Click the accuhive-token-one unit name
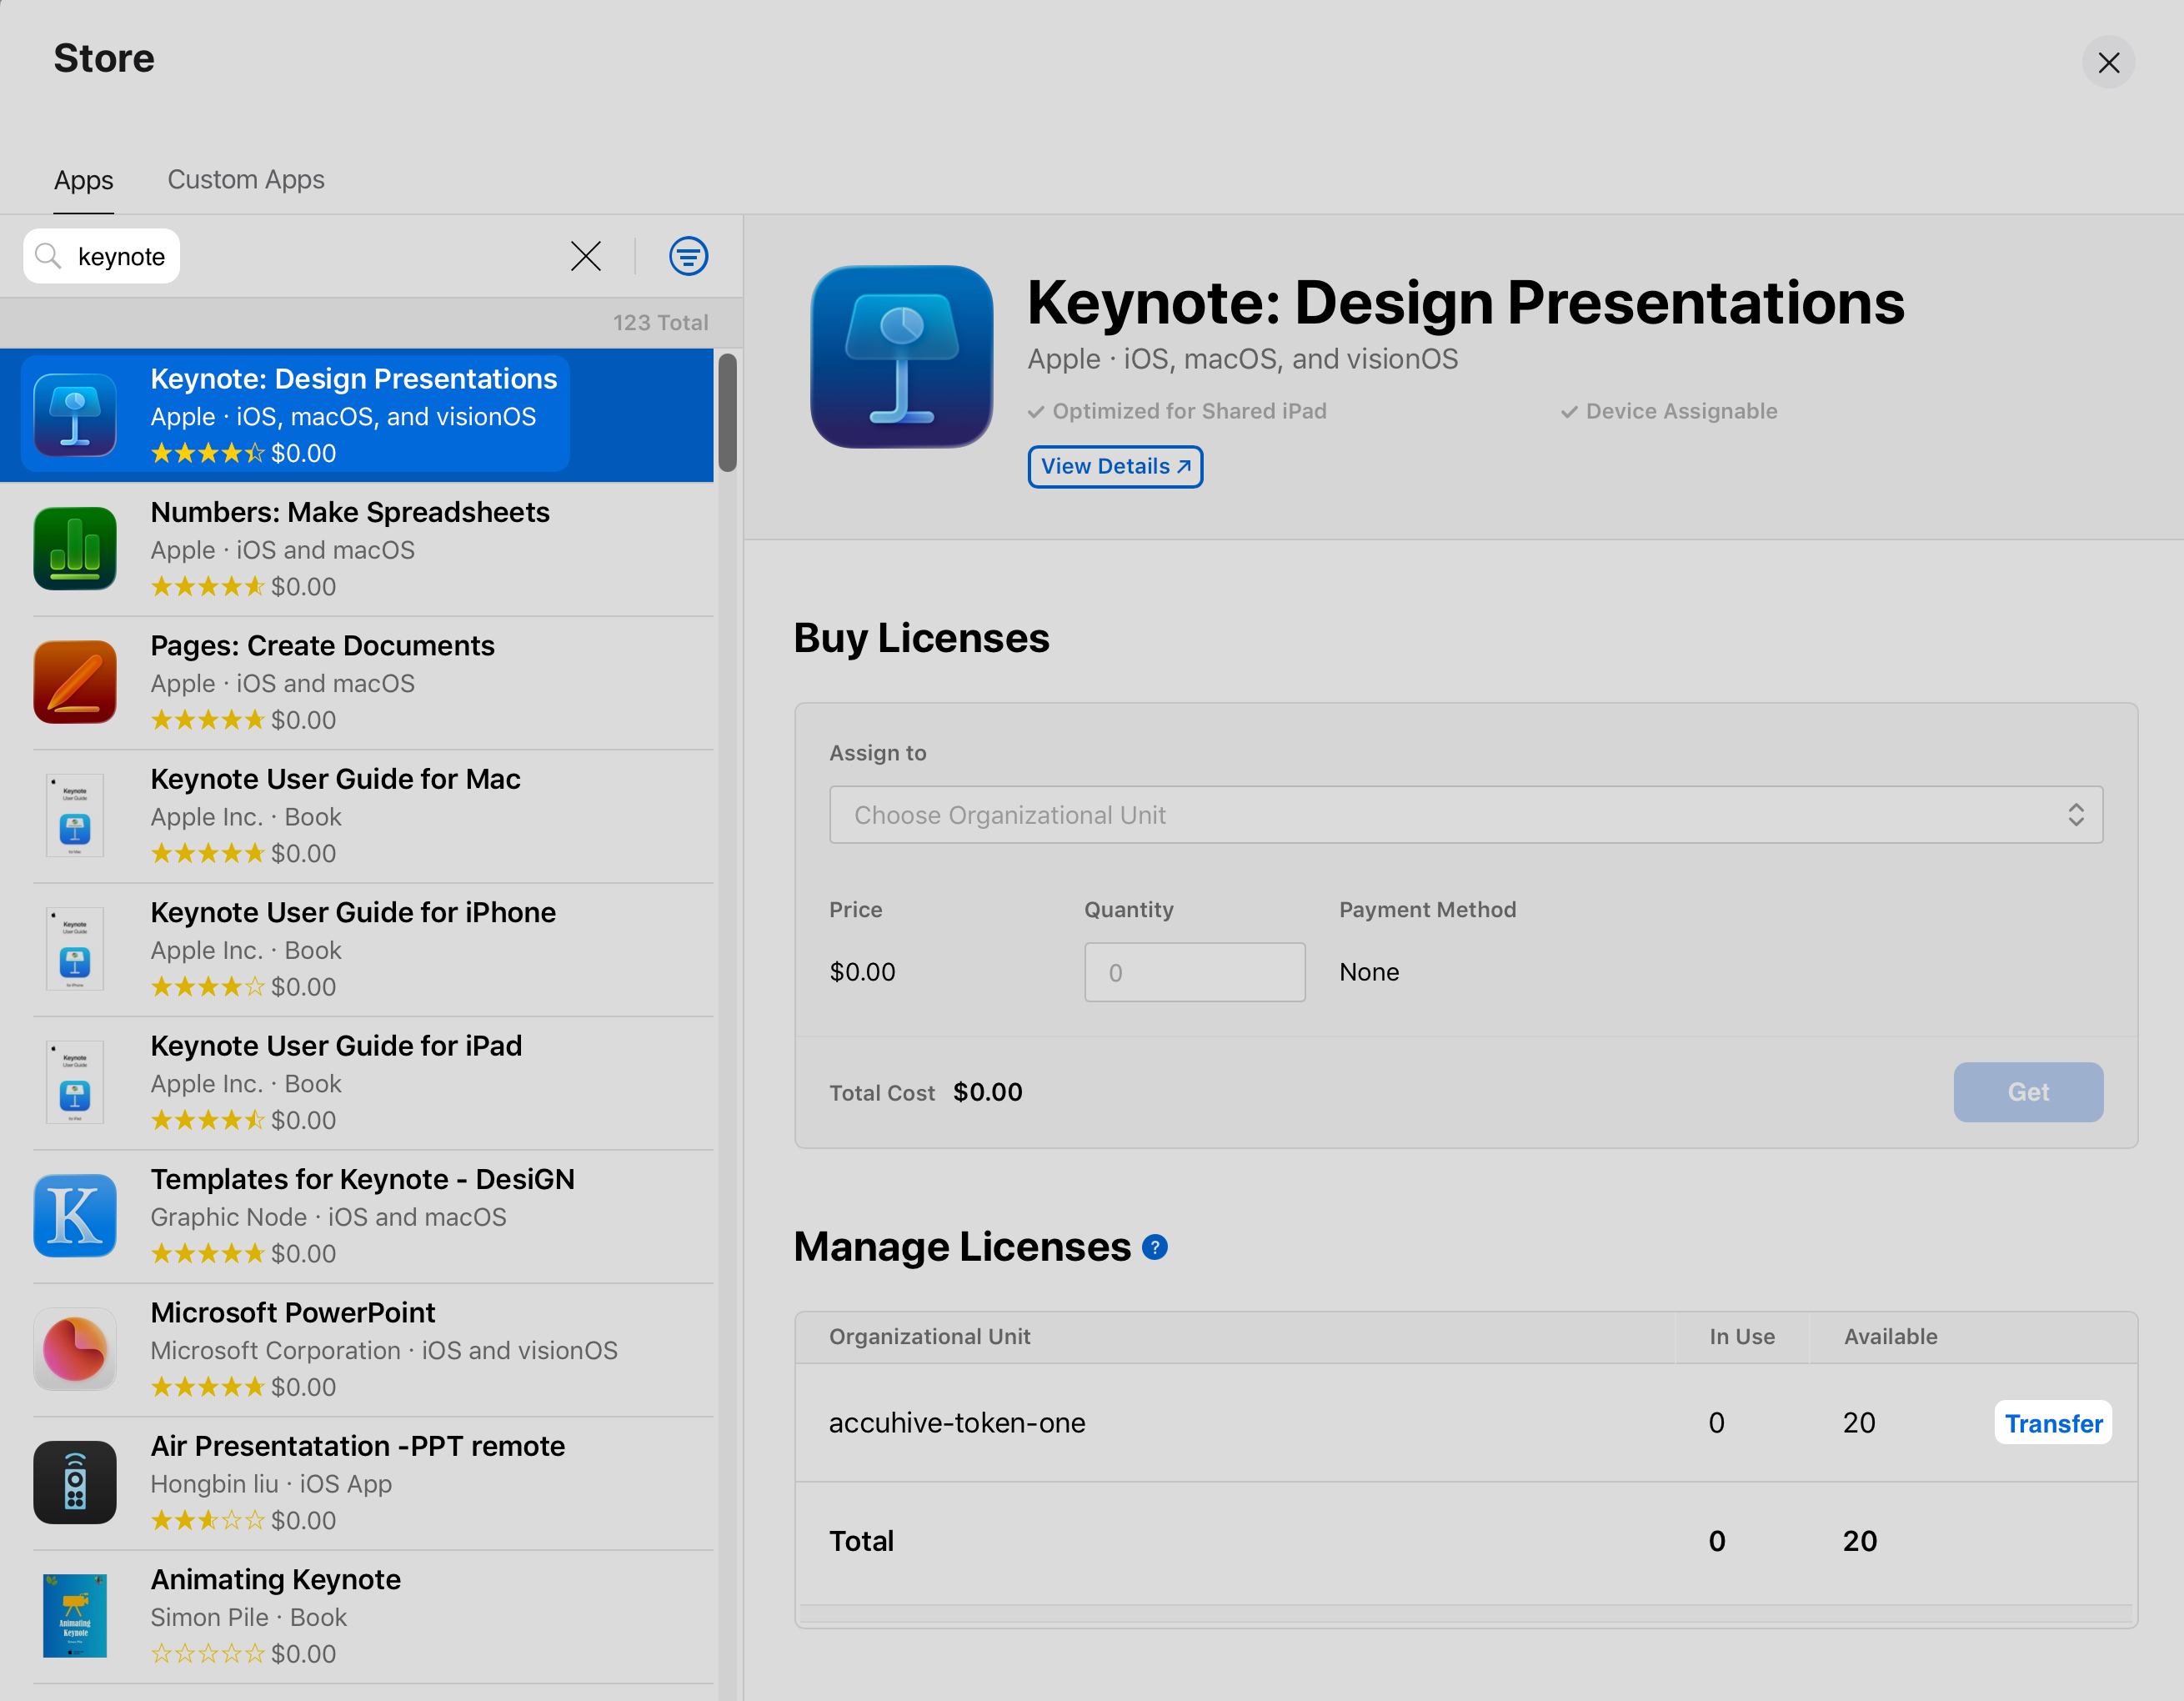 (x=957, y=1423)
